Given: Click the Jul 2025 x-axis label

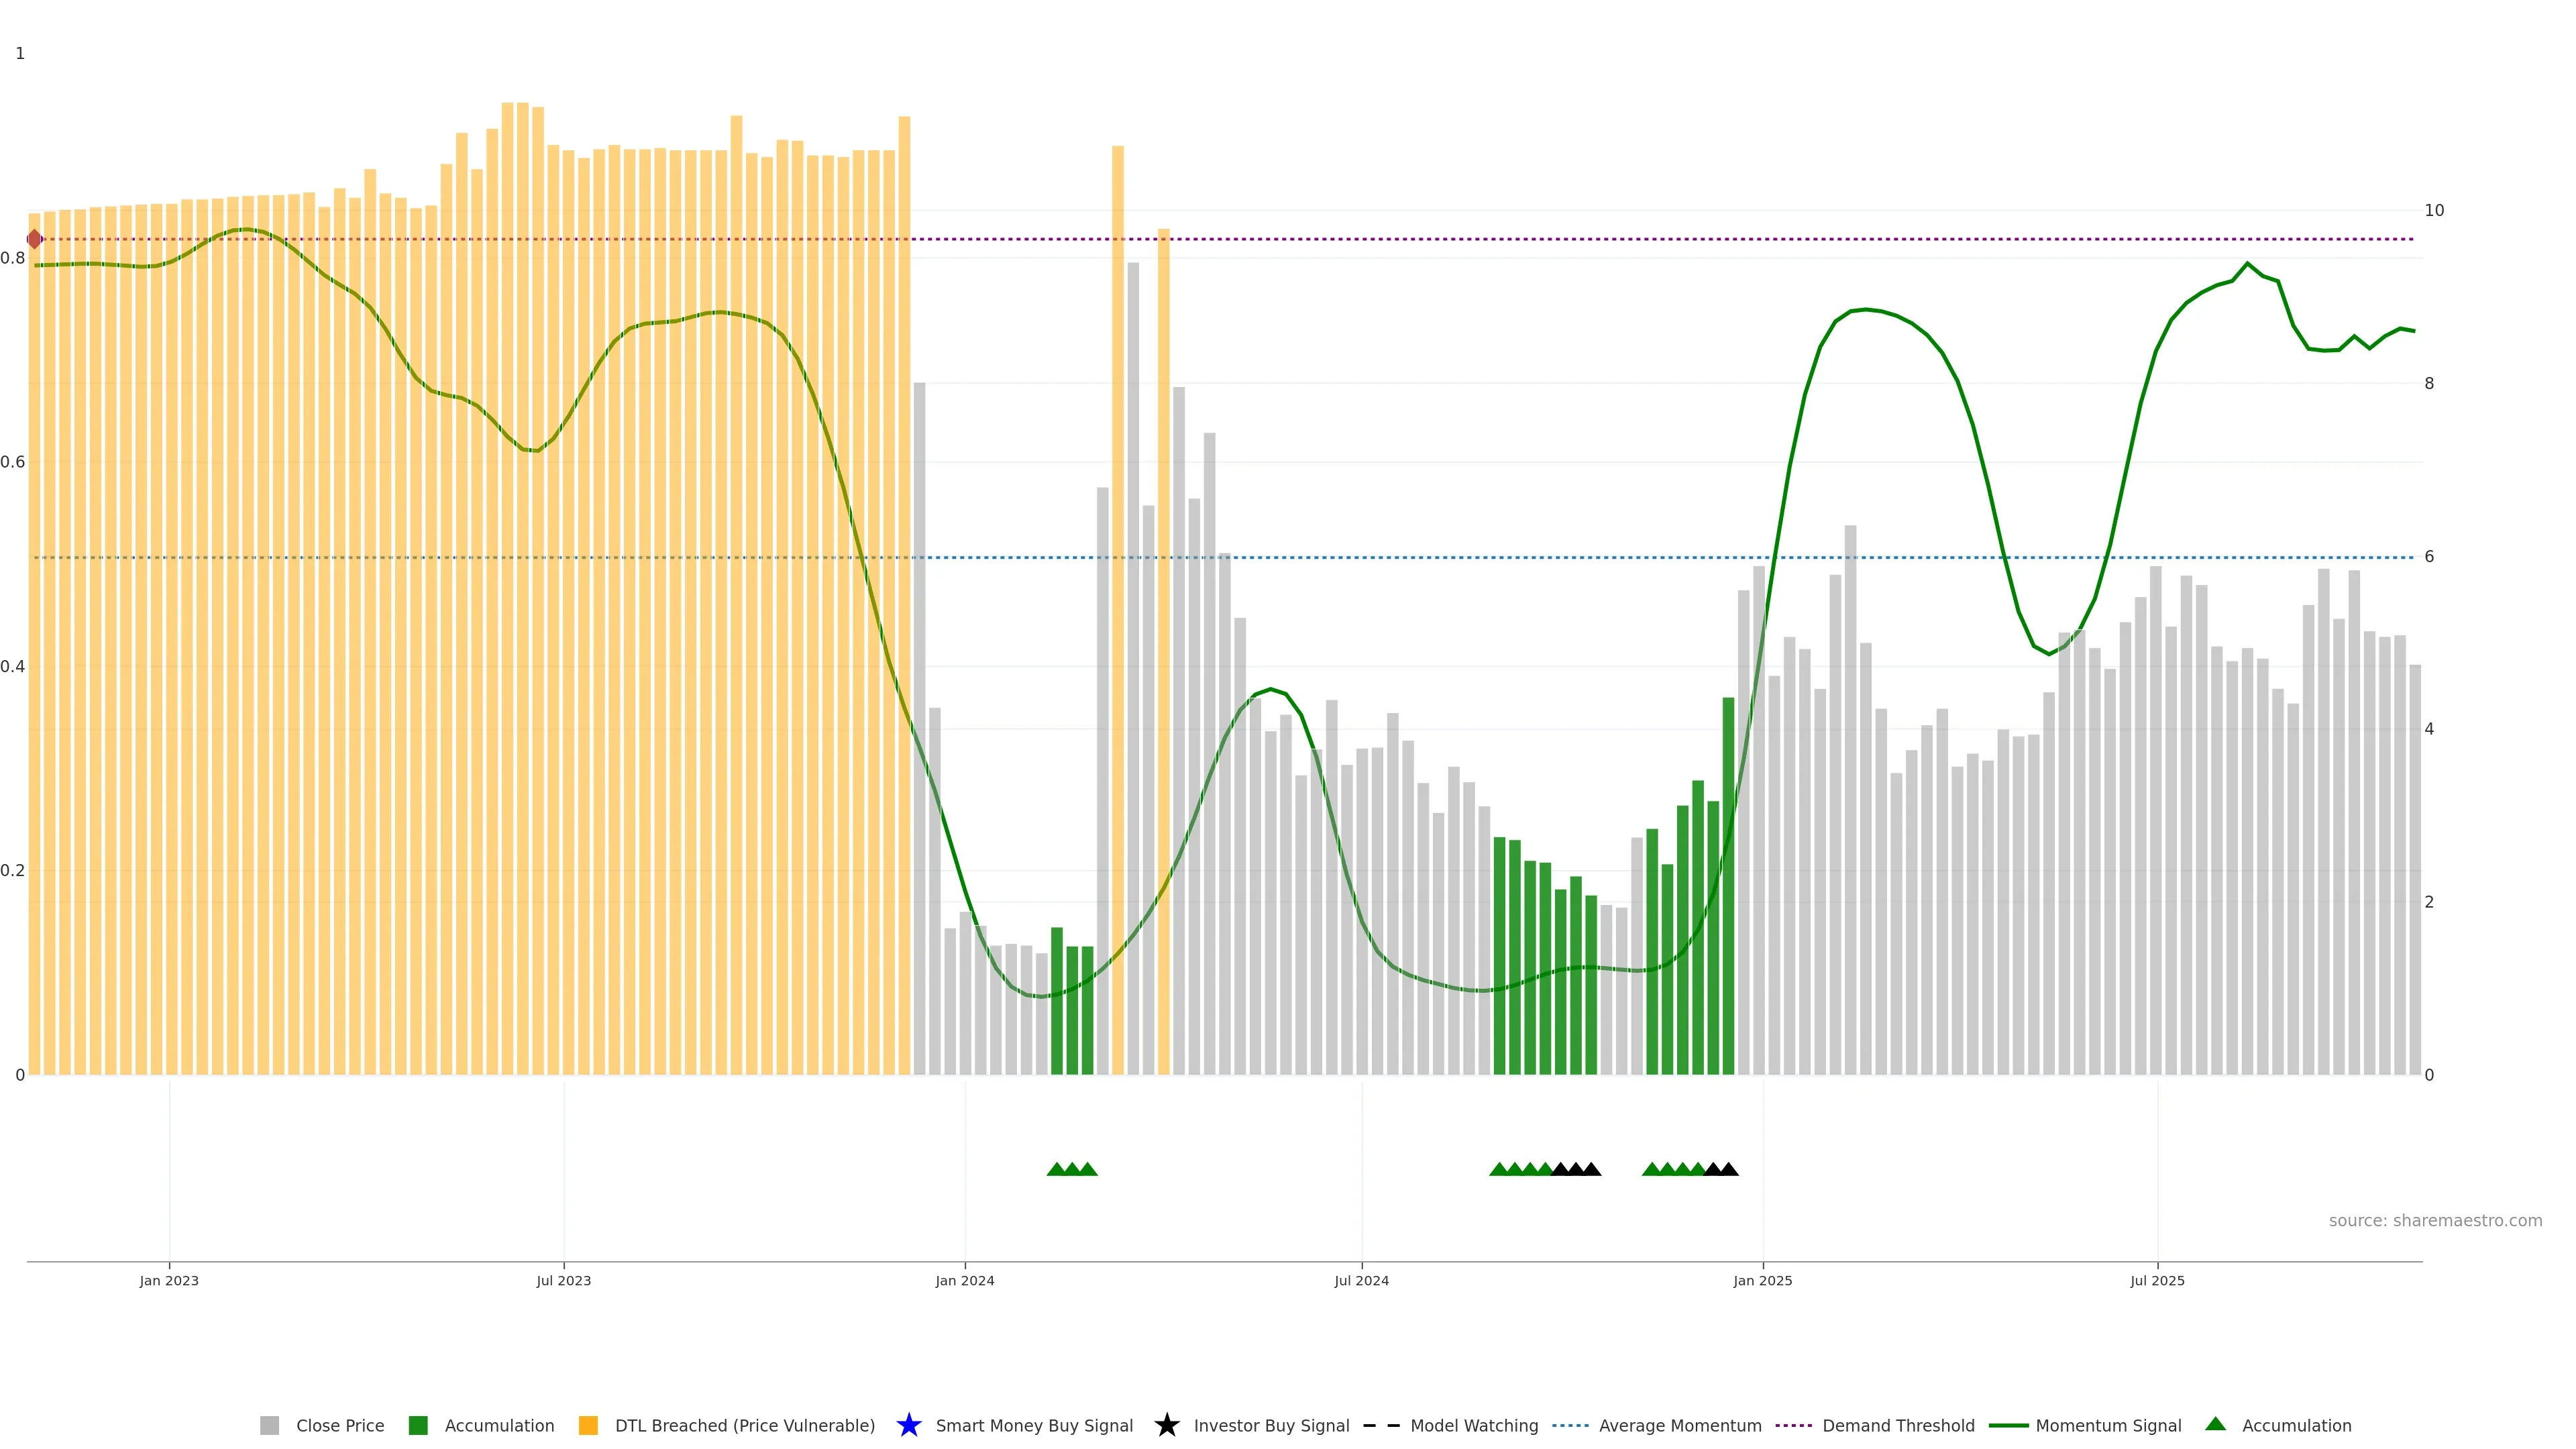Looking at the screenshot, I should [2157, 1280].
